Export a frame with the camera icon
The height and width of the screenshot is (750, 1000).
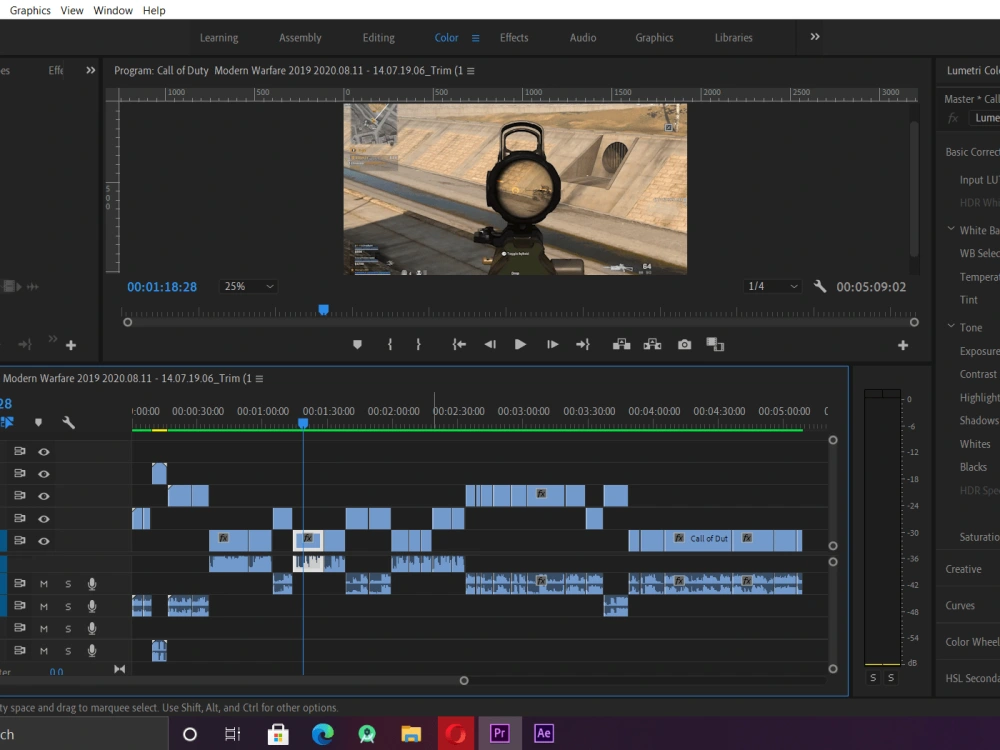tap(684, 345)
